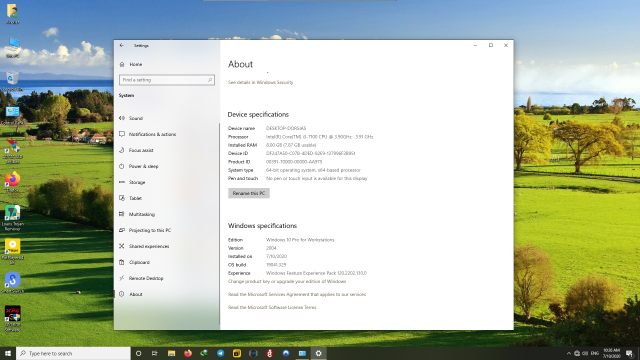Maximize the Settings window

point(491,46)
